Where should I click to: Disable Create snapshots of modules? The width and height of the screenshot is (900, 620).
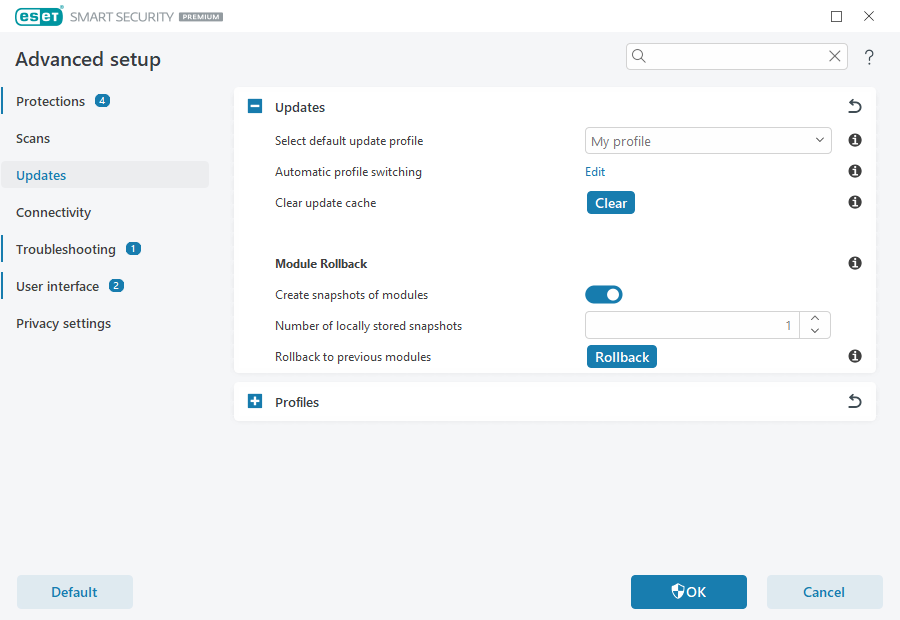click(x=604, y=294)
